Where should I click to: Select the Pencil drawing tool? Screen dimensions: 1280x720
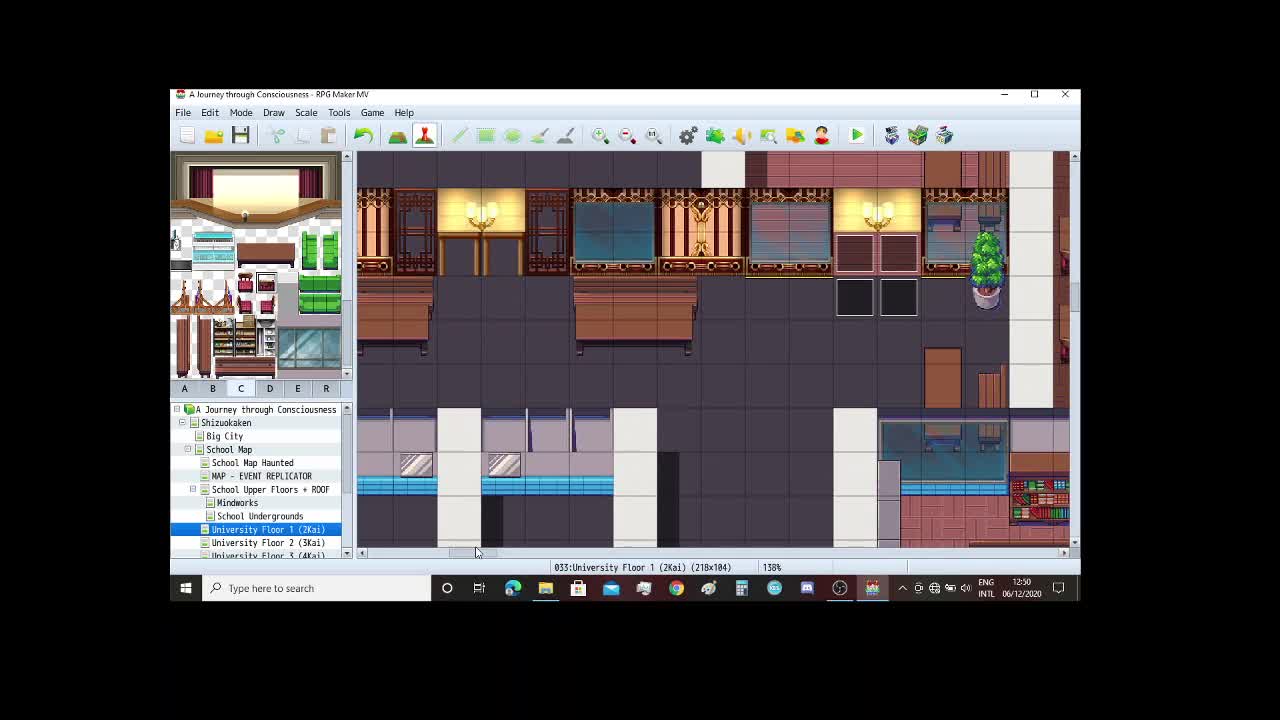[x=459, y=135]
